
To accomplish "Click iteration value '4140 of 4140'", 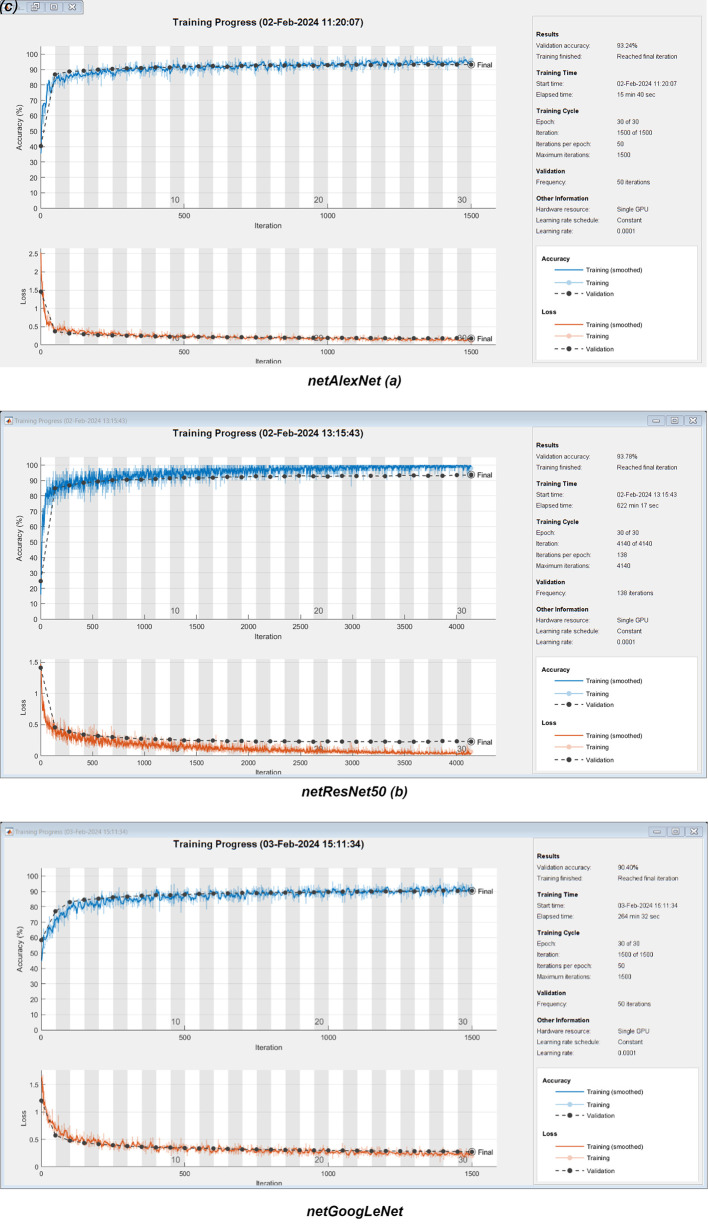I will click(x=636, y=545).
